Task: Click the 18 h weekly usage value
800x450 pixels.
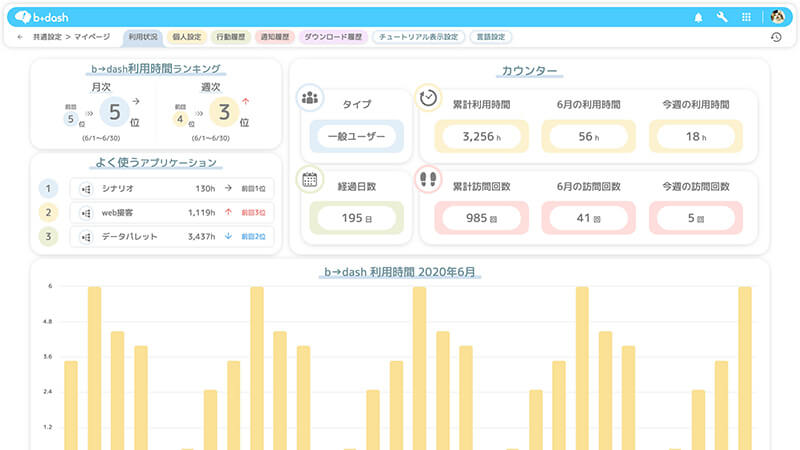Action: 695,136
